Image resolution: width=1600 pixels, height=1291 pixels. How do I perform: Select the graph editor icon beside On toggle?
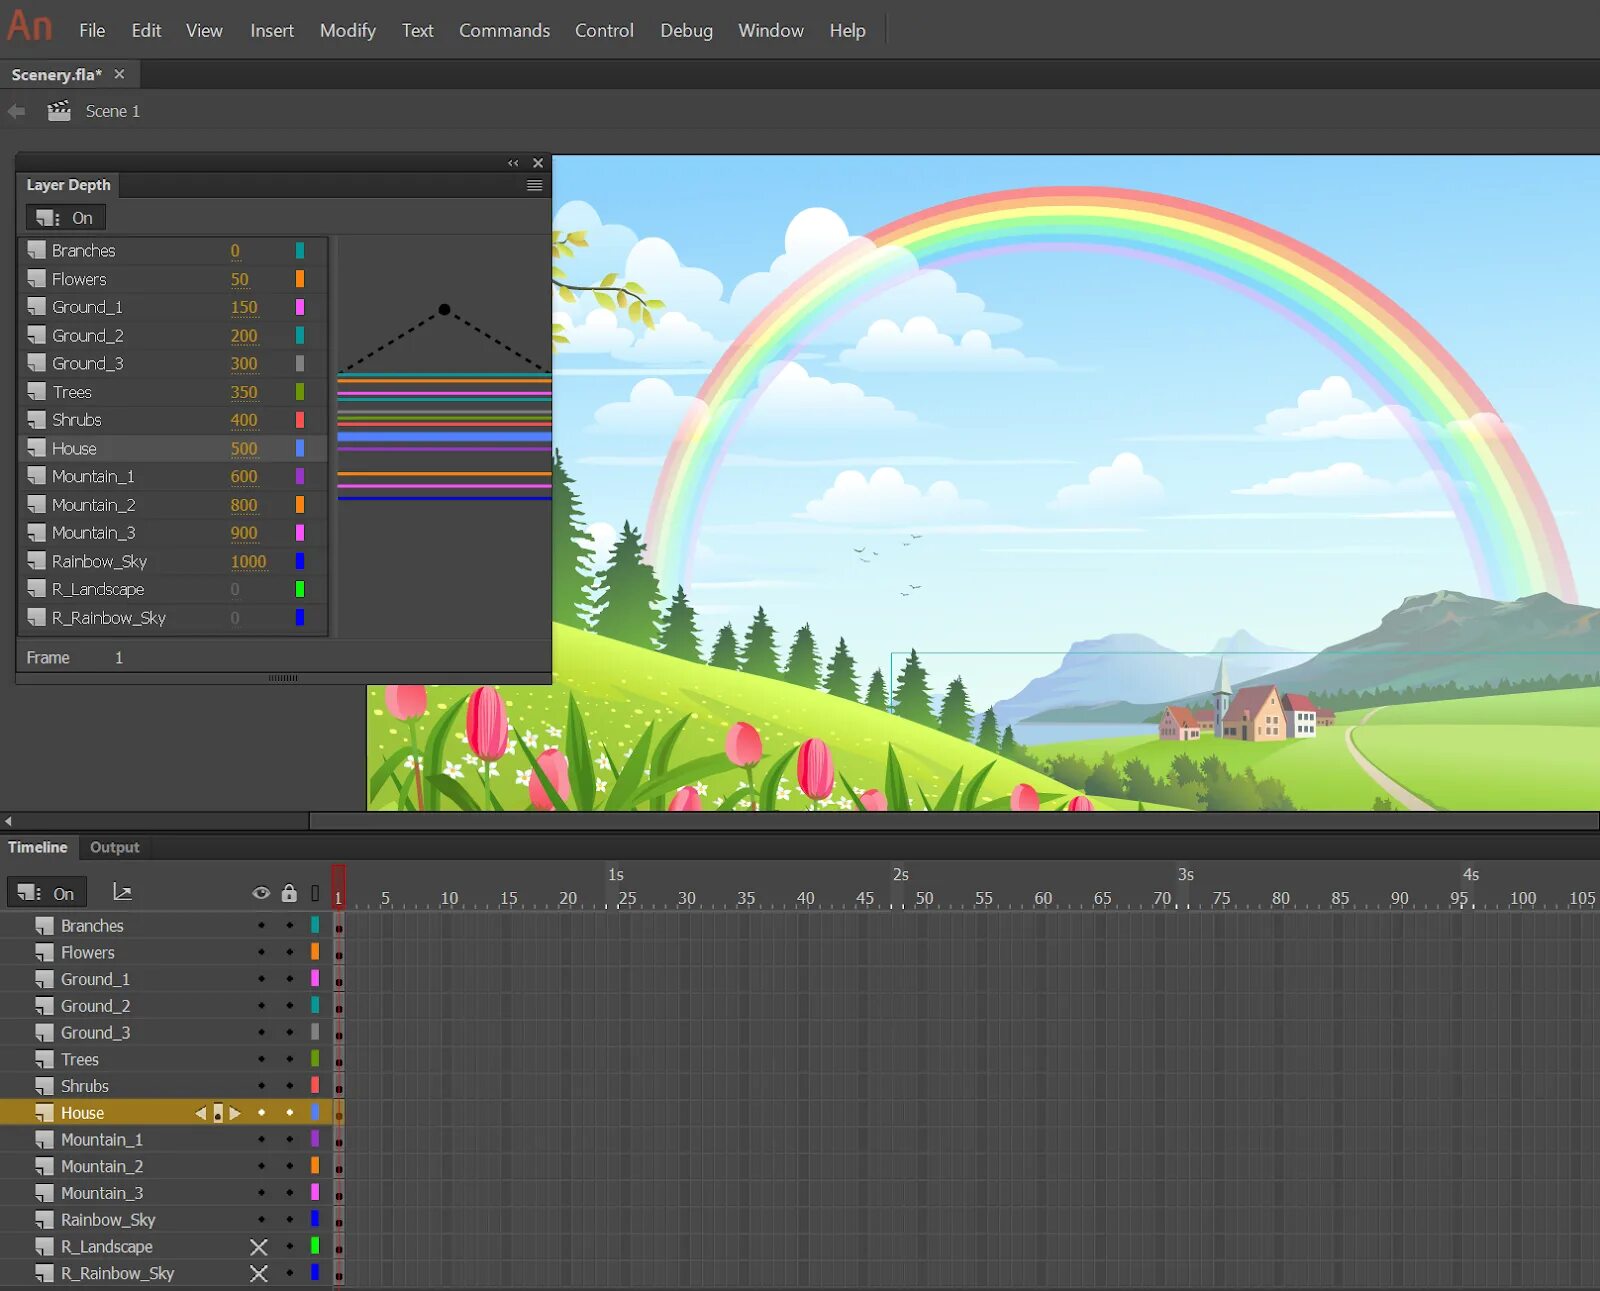coord(123,891)
